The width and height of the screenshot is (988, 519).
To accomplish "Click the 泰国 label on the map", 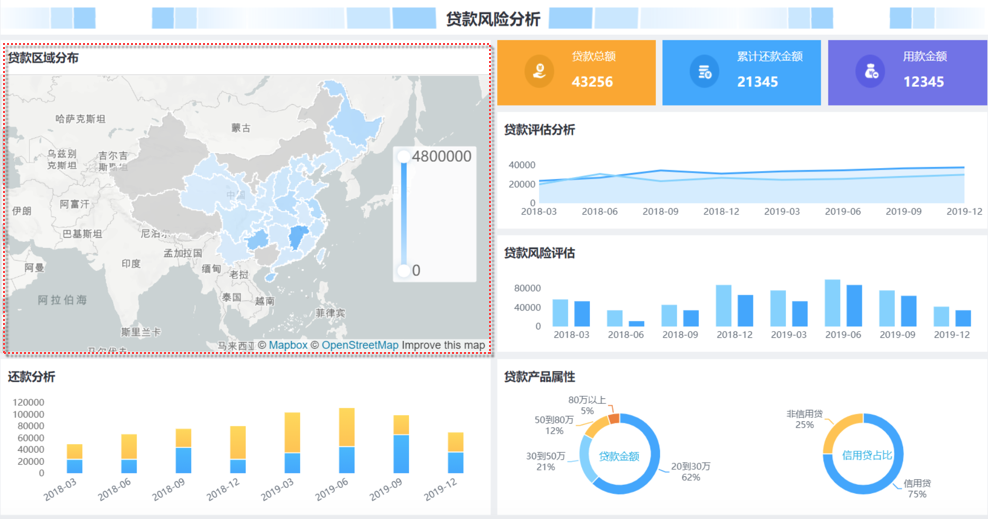I will 231,296.
